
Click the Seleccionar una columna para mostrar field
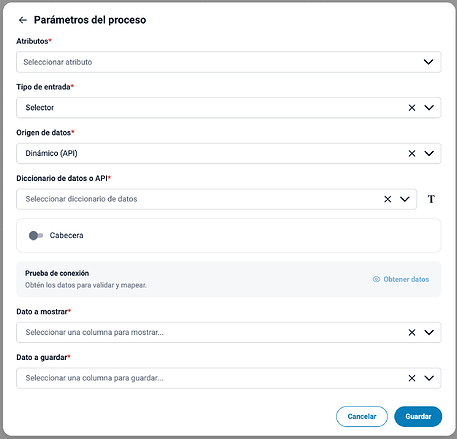point(229,332)
